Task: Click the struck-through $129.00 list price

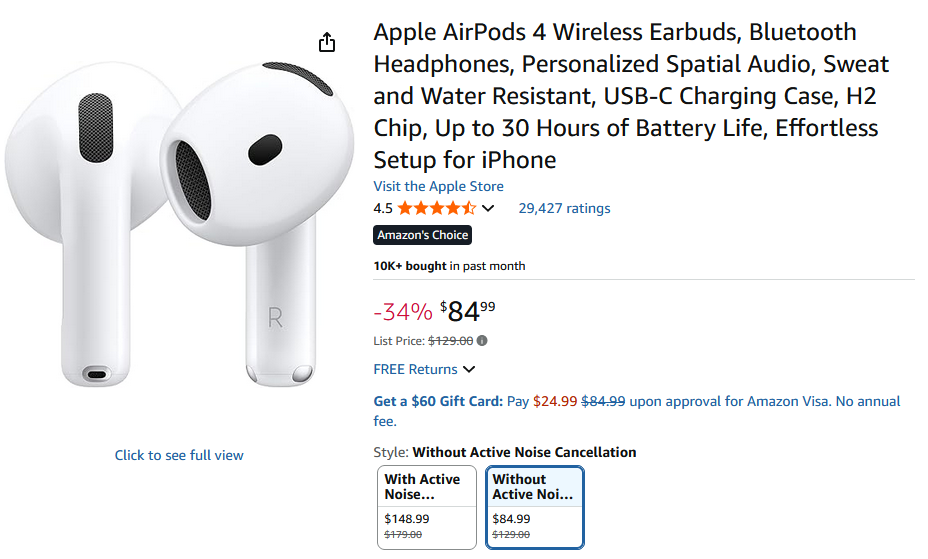Action: tap(451, 341)
